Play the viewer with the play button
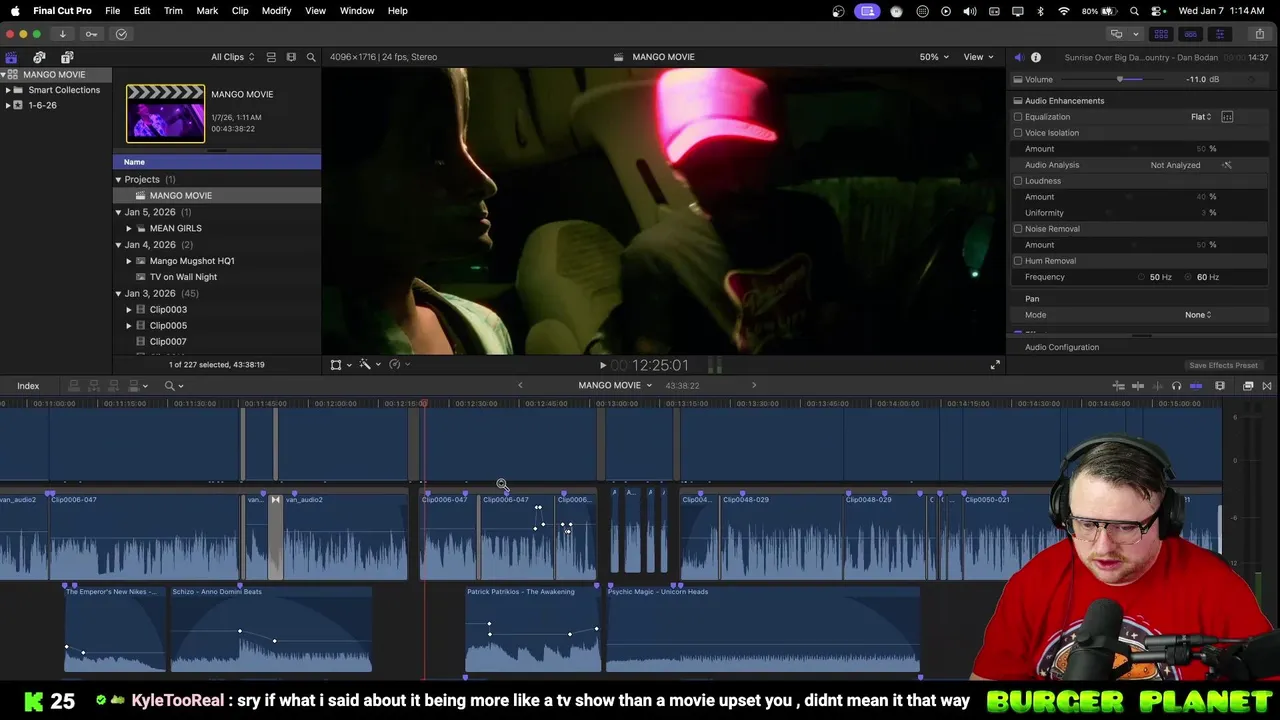Image resolution: width=1280 pixels, height=720 pixels. pos(602,366)
